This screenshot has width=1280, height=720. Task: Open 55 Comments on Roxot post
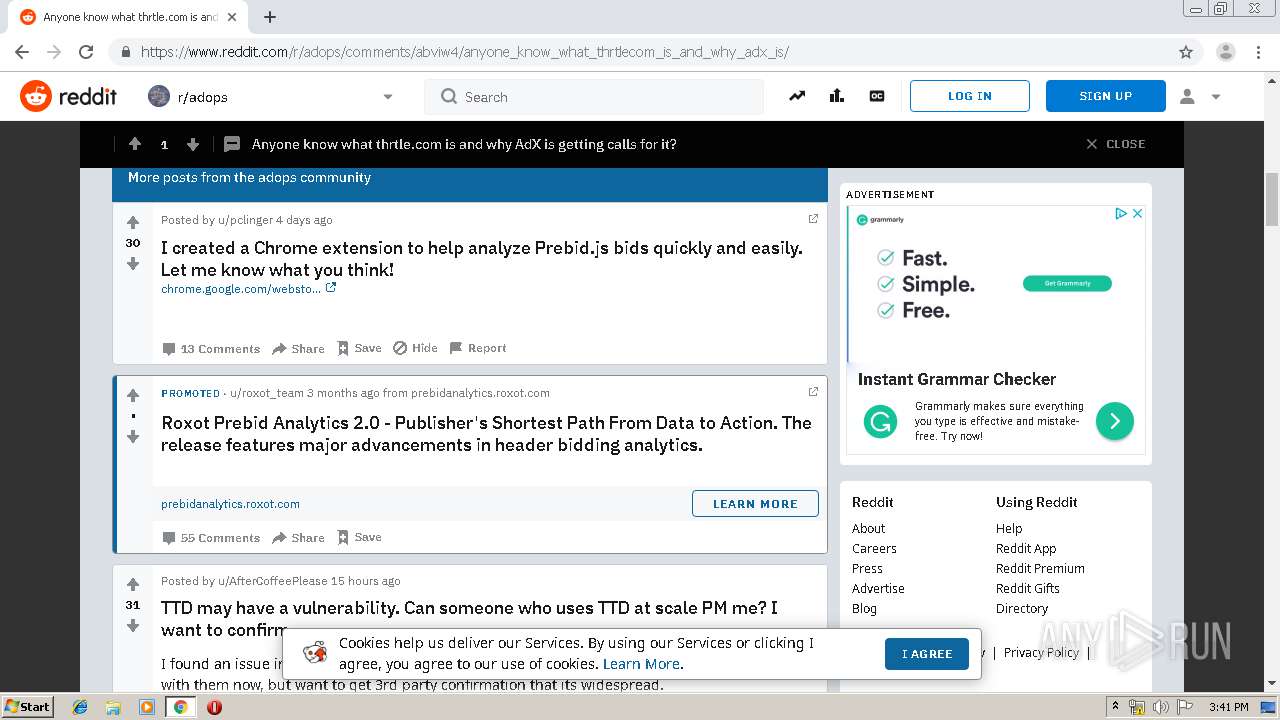211,537
